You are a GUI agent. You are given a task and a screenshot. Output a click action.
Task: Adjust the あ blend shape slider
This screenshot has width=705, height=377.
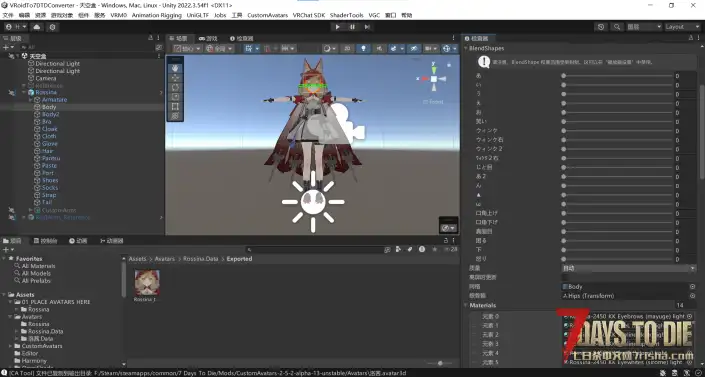617,76
